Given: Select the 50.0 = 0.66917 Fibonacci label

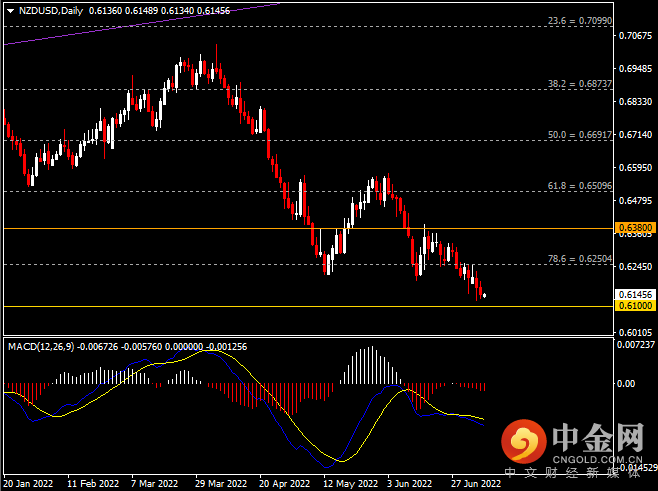Looking at the screenshot, I should [580, 135].
